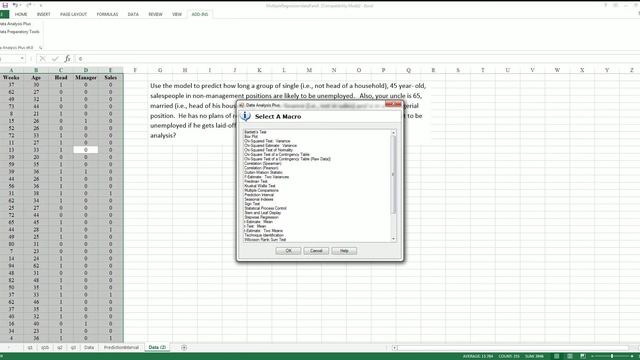Select Box Plot in the macro list
640x360 pixels.
[x=251, y=137]
